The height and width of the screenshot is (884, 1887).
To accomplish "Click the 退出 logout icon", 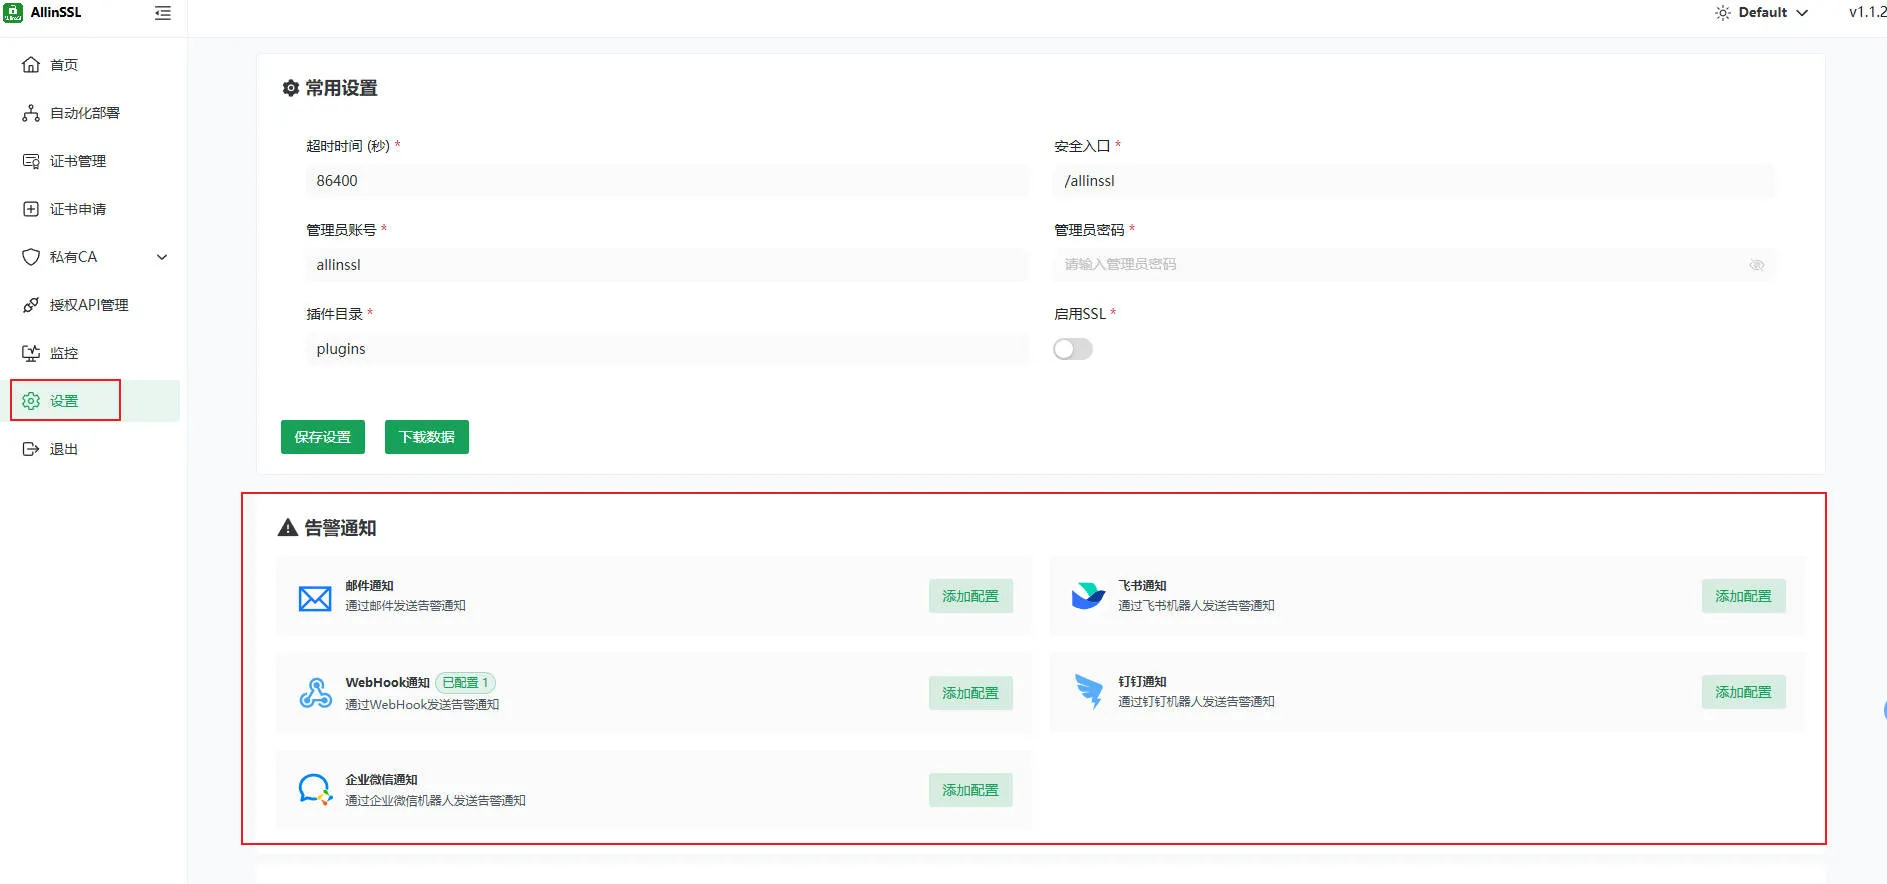I will pyautogui.click(x=31, y=449).
